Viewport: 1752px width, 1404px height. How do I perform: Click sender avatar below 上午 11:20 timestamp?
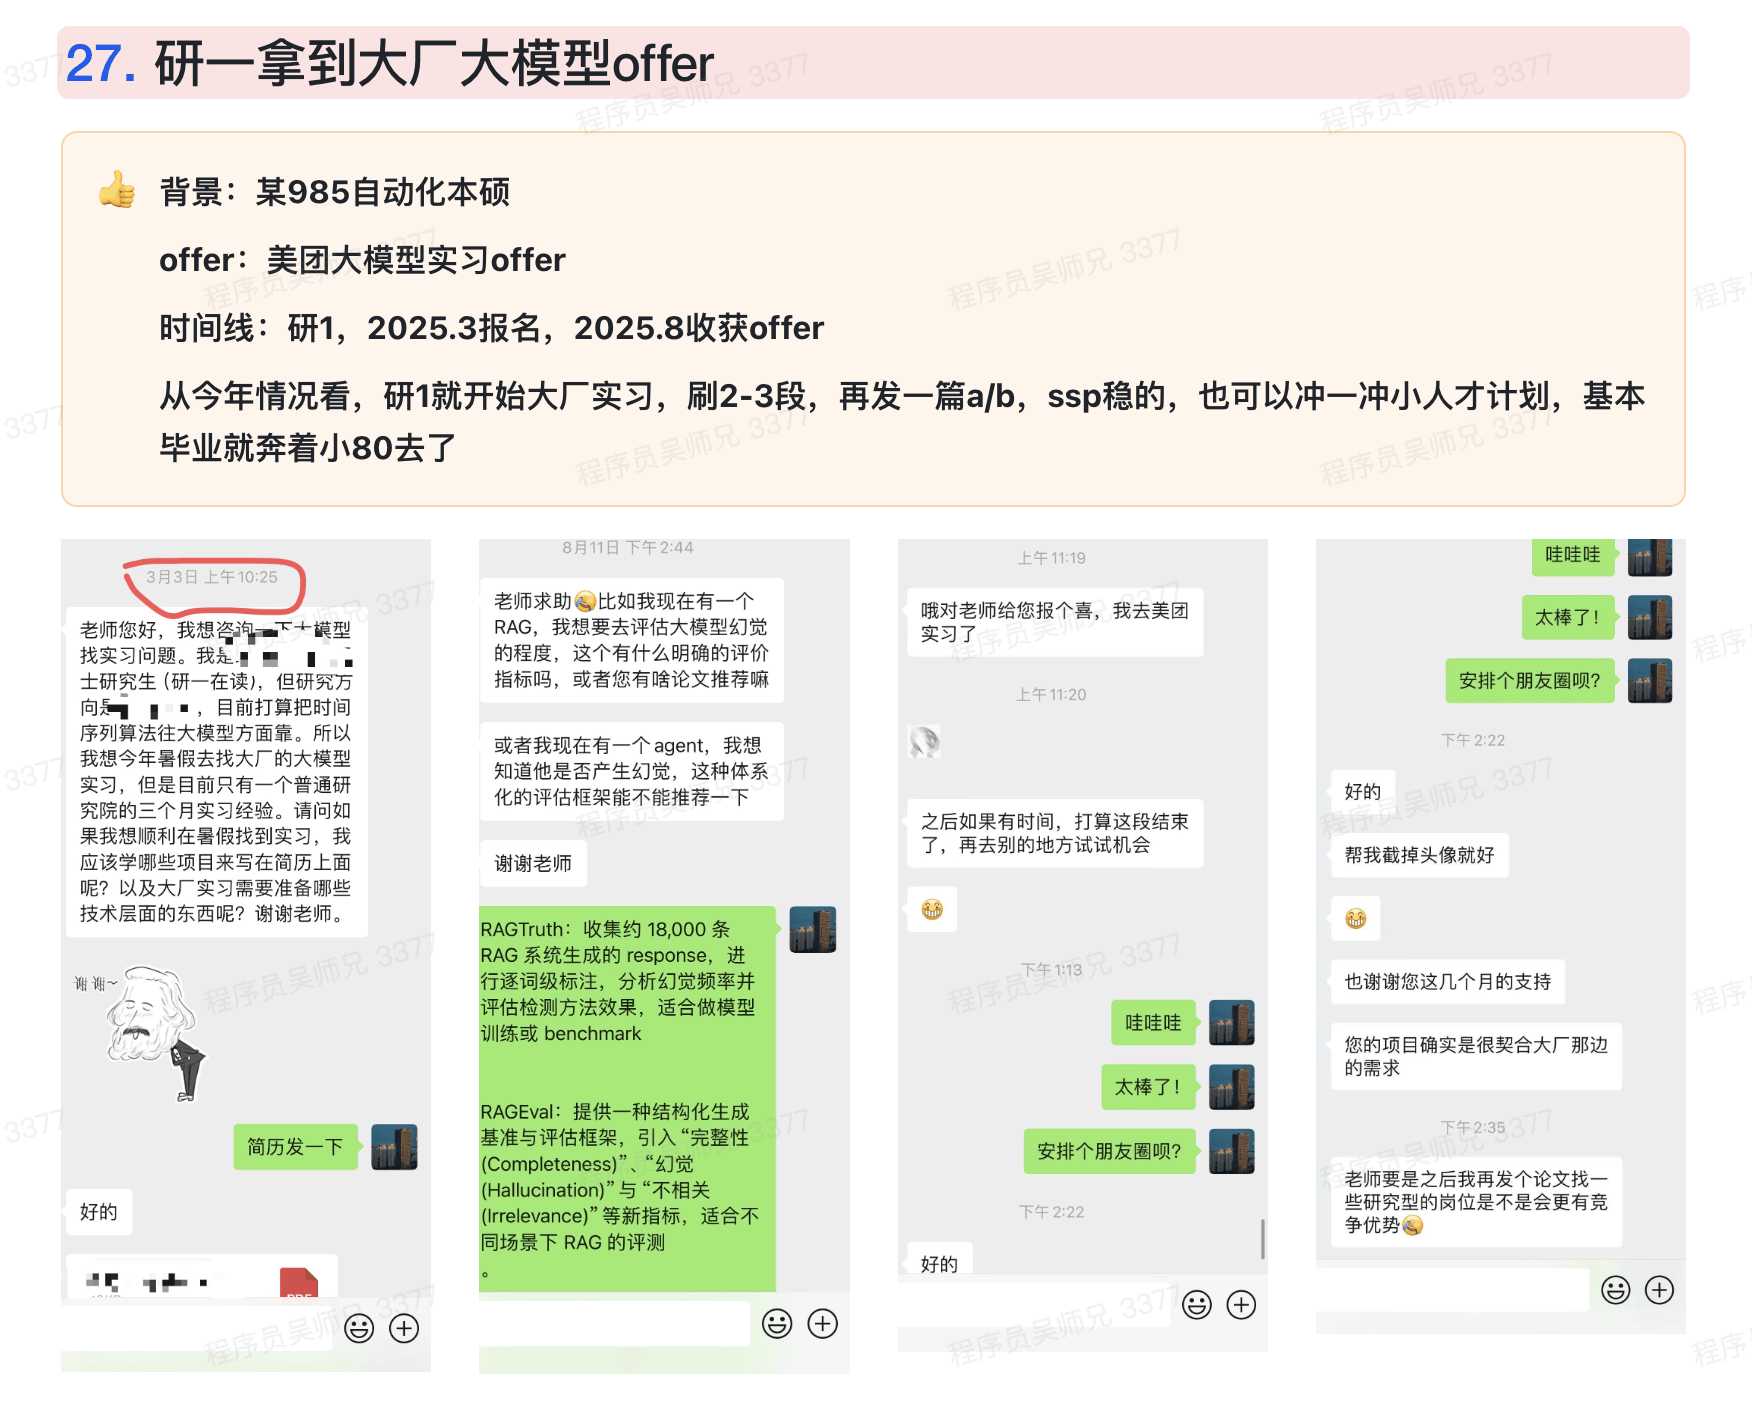(925, 741)
